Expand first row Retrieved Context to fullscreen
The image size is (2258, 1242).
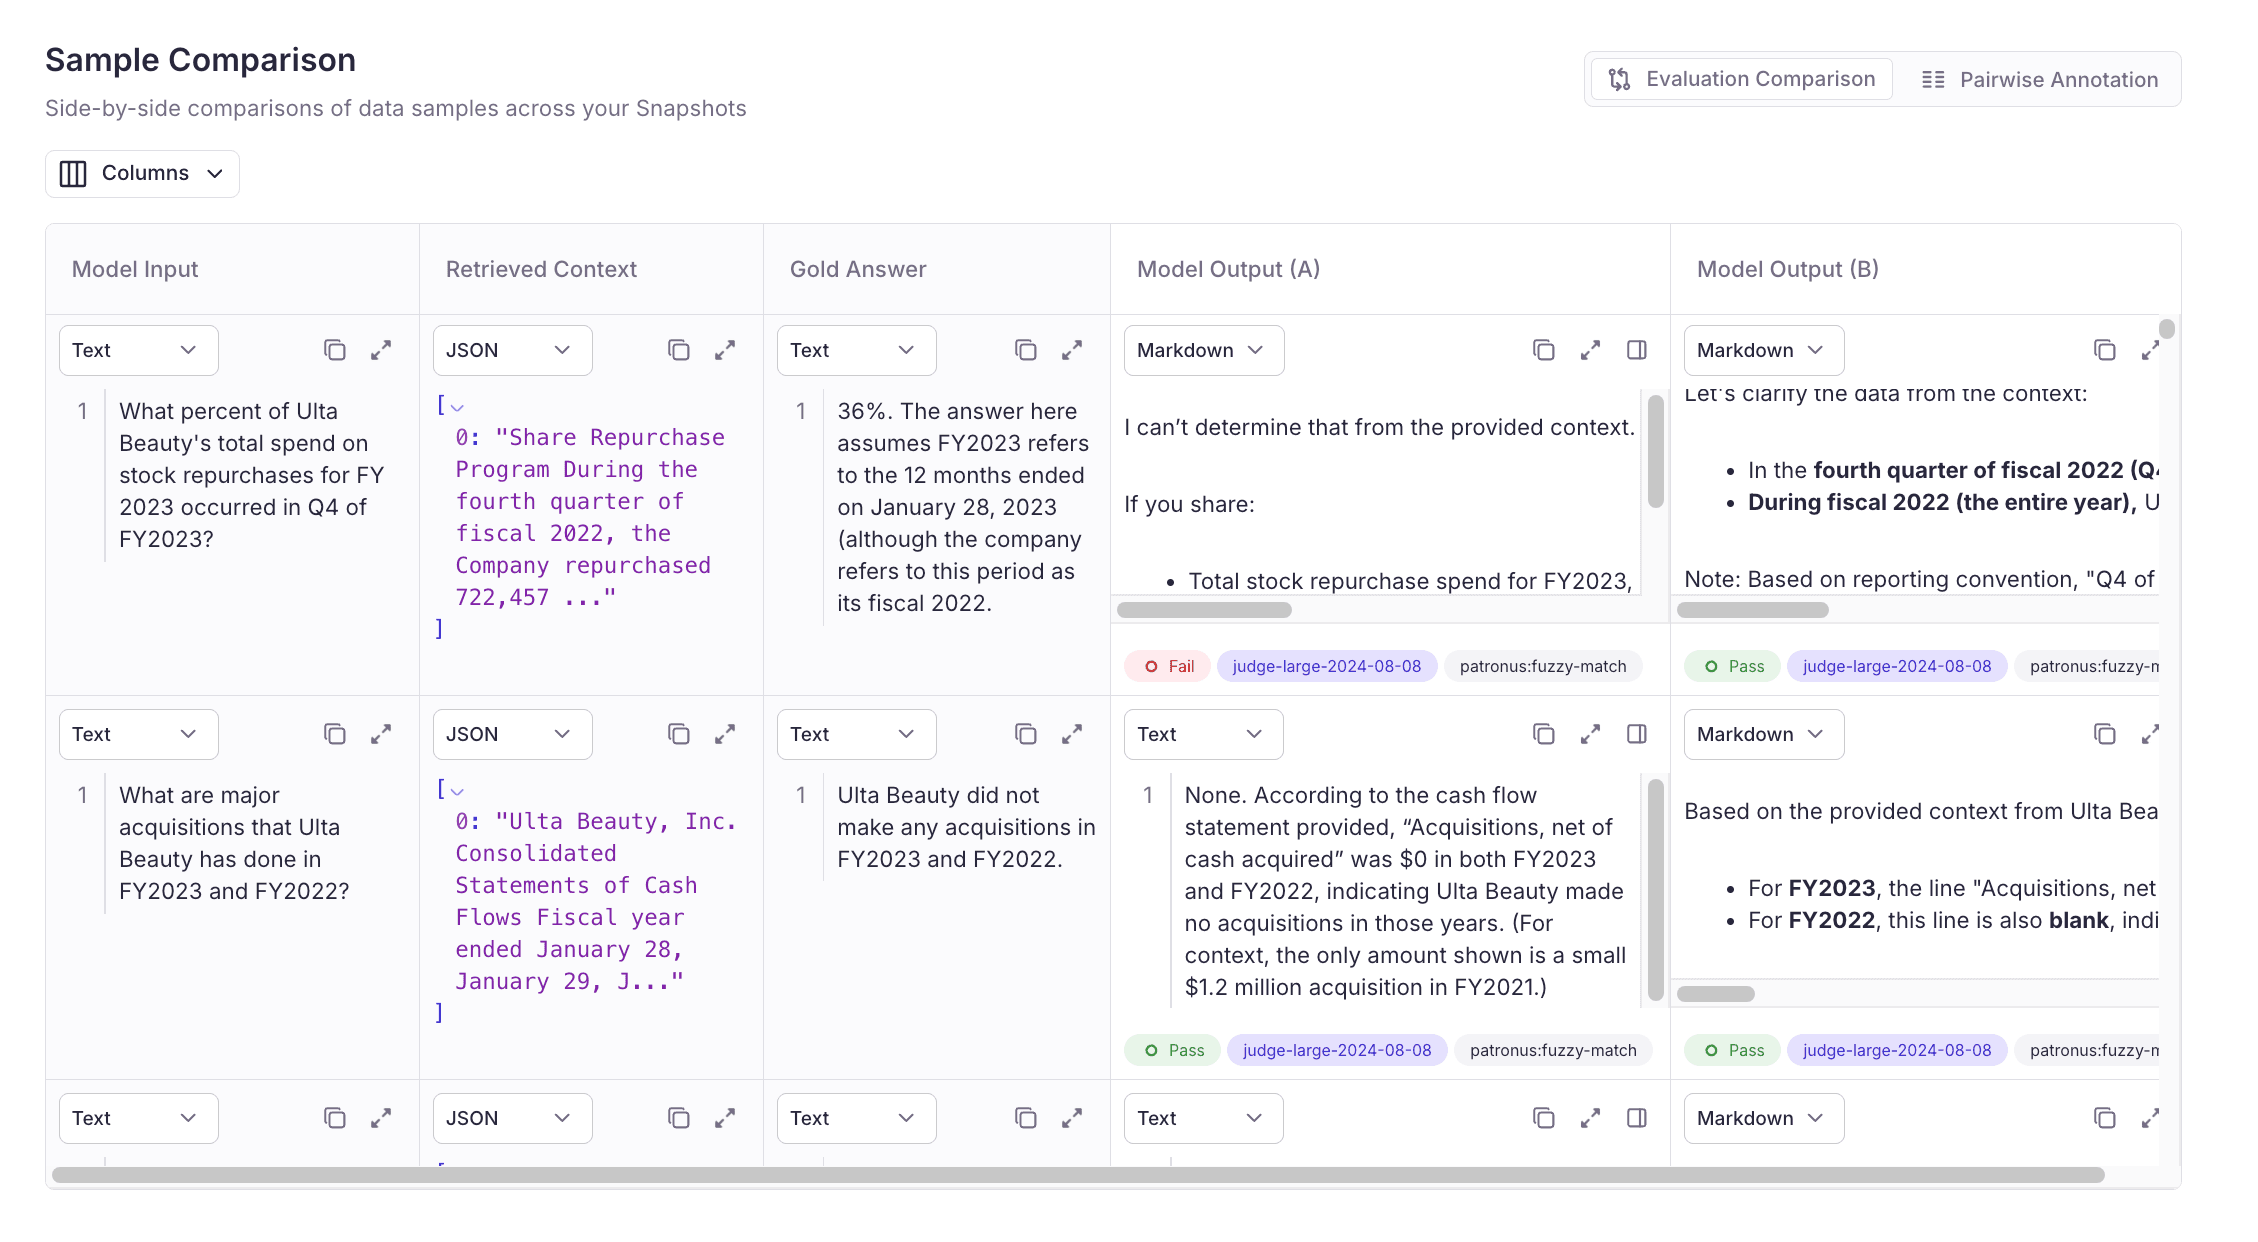(725, 350)
